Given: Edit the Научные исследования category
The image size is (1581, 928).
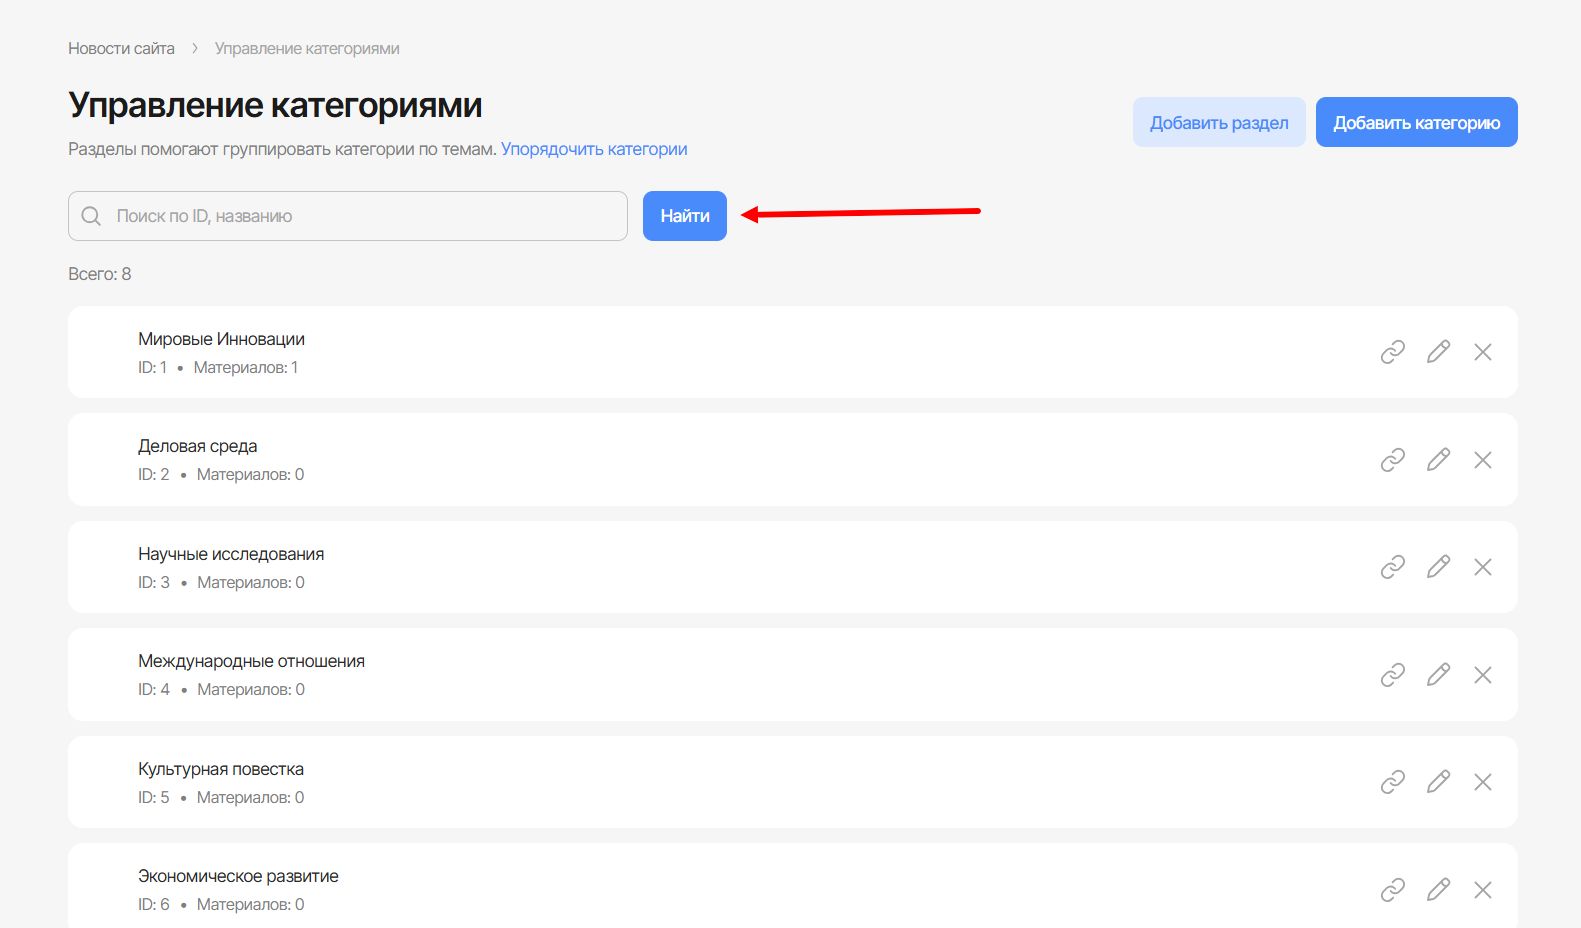Looking at the screenshot, I should pos(1438,567).
